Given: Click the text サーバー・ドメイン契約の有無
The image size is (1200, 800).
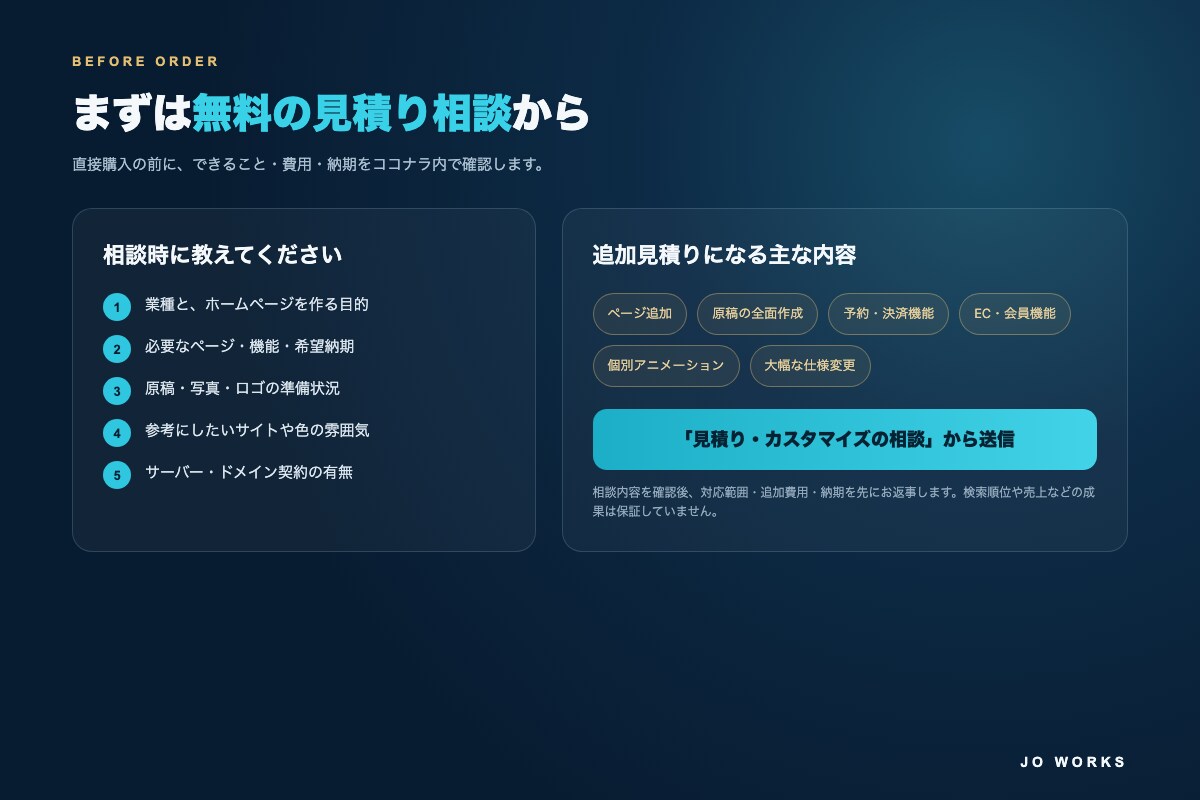Looking at the screenshot, I should [x=249, y=472].
